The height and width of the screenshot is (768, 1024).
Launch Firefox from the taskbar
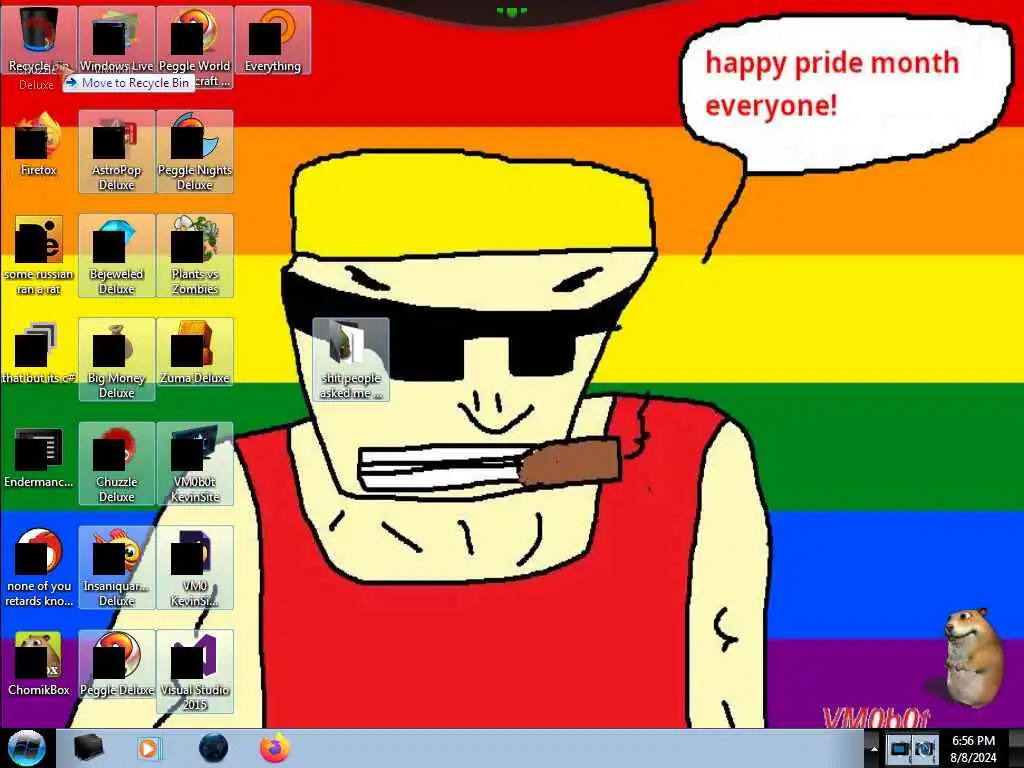point(275,748)
